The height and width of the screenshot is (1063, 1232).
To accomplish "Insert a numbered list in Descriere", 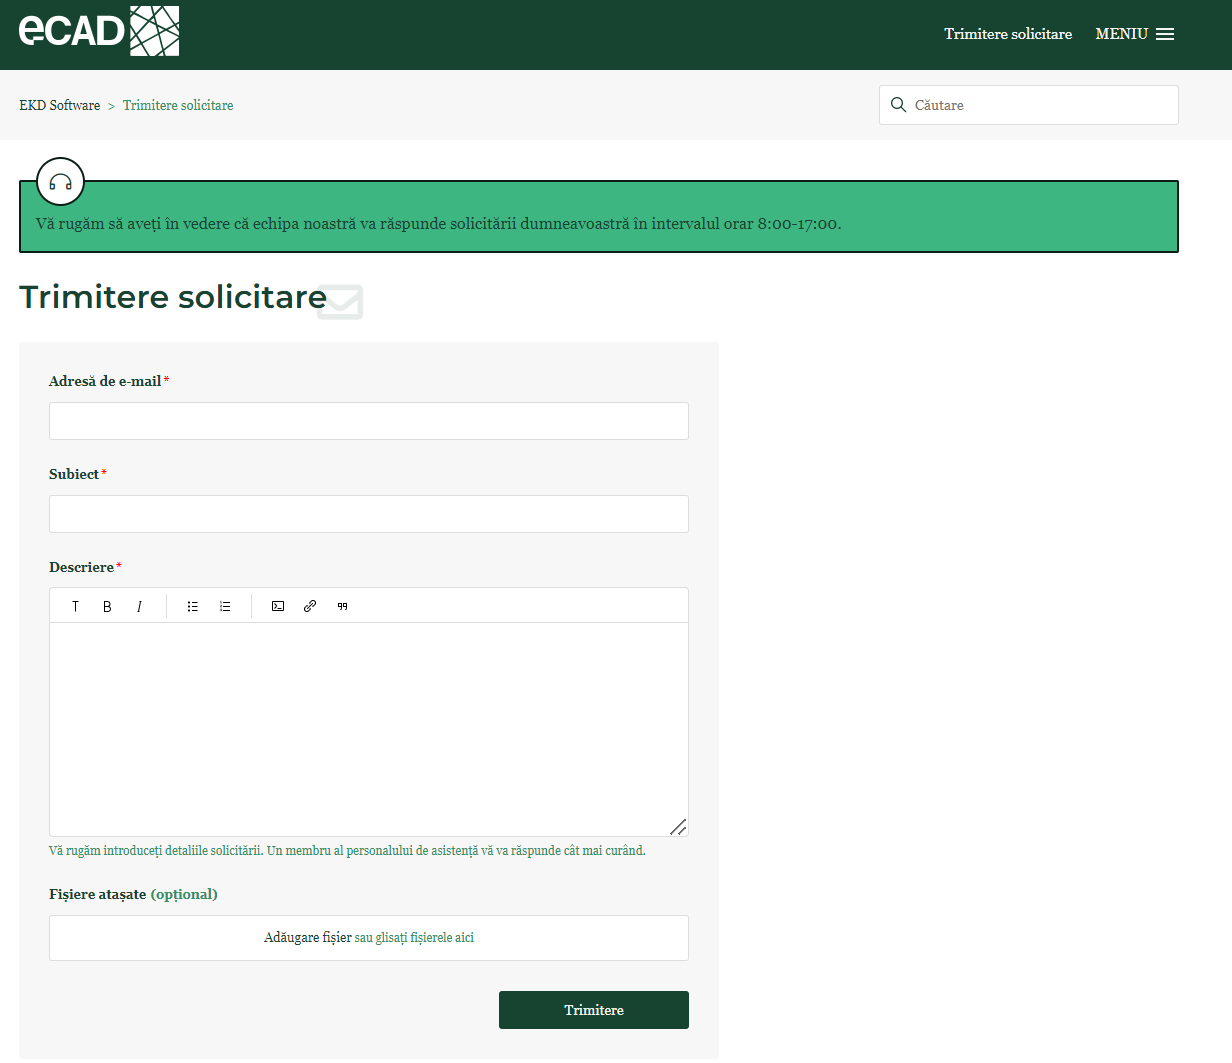I will tap(225, 606).
